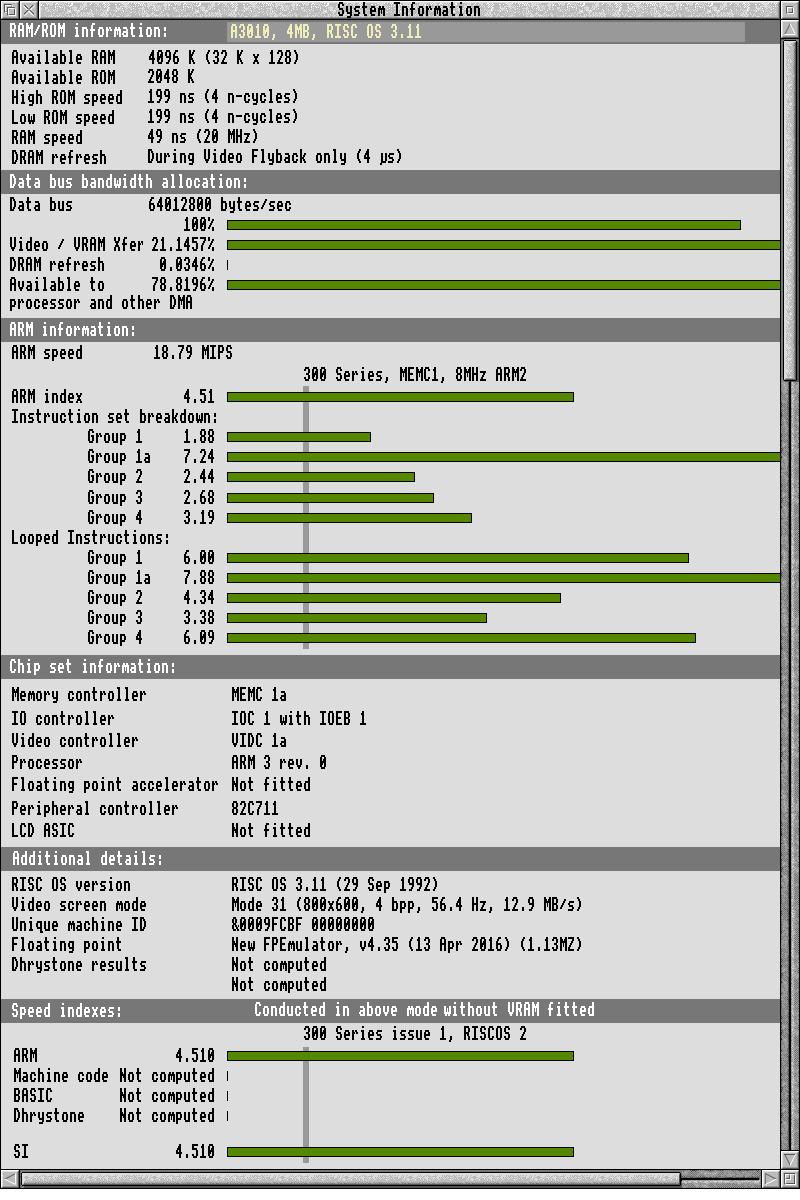Click the vertical scroll up arrow
This screenshot has height=1200, width=800.
(x=790, y=30)
